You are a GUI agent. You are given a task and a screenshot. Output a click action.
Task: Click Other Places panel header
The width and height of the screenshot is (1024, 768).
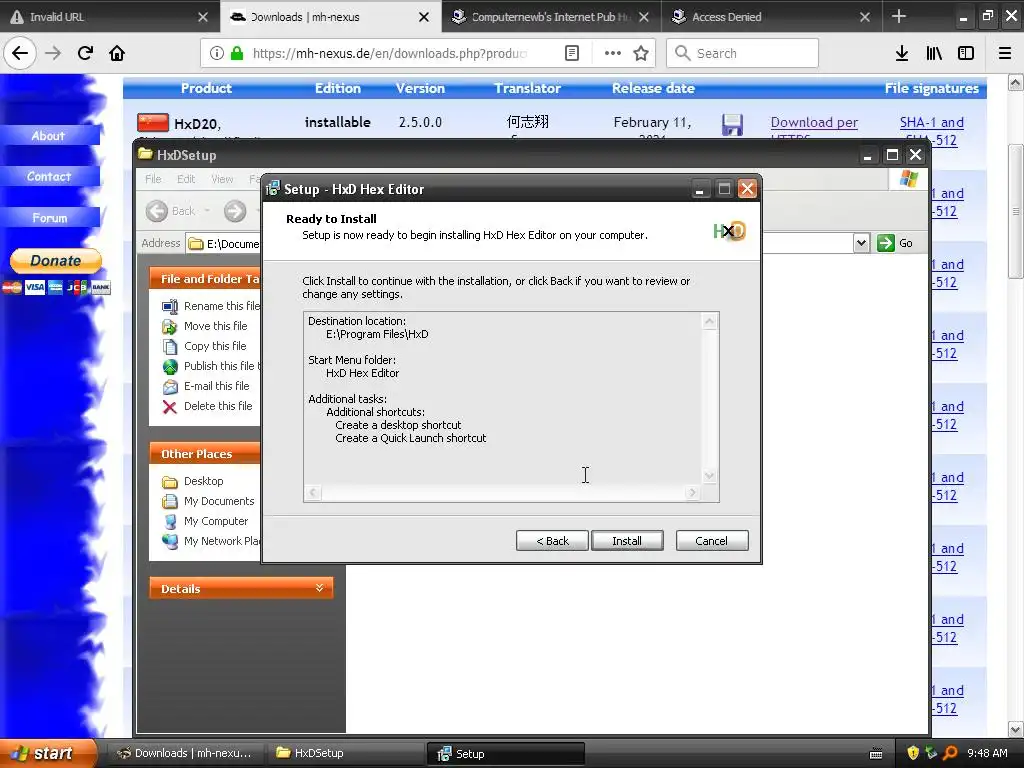pos(204,453)
